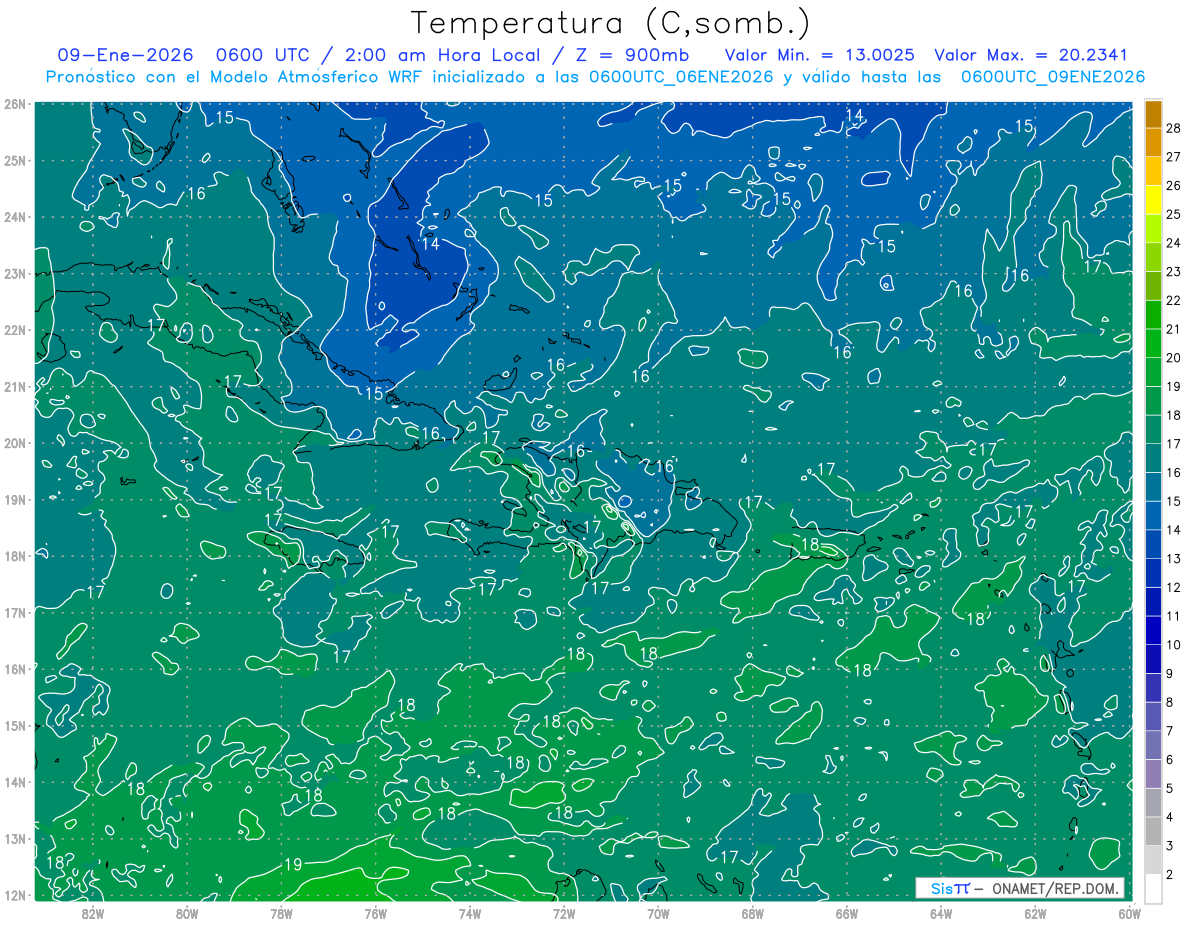The height and width of the screenshot is (927, 1200).
Task: Click the colorbar label 24
Action: pos(1173,243)
